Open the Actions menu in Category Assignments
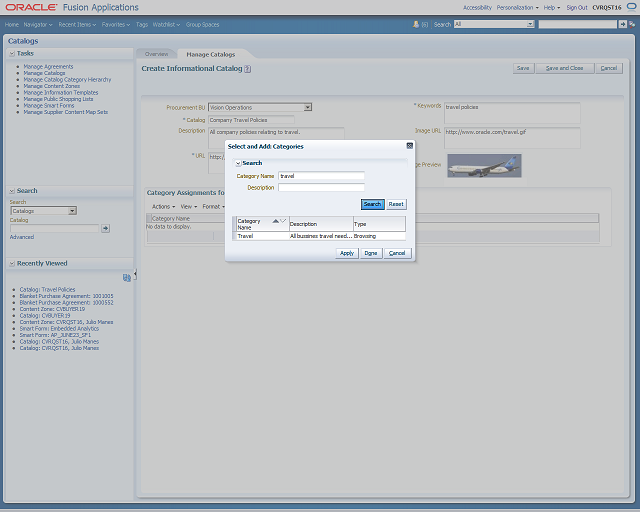This screenshot has width=640, height=512. 163,207
